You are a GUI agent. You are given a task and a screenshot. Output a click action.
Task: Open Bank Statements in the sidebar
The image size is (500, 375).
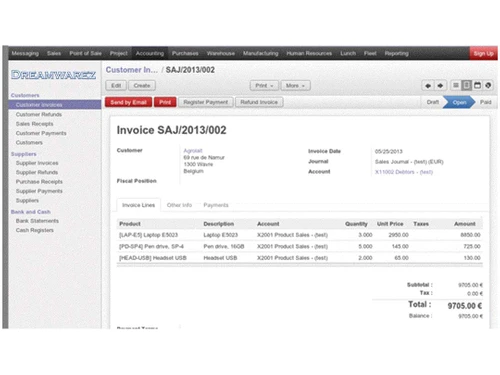37,221
